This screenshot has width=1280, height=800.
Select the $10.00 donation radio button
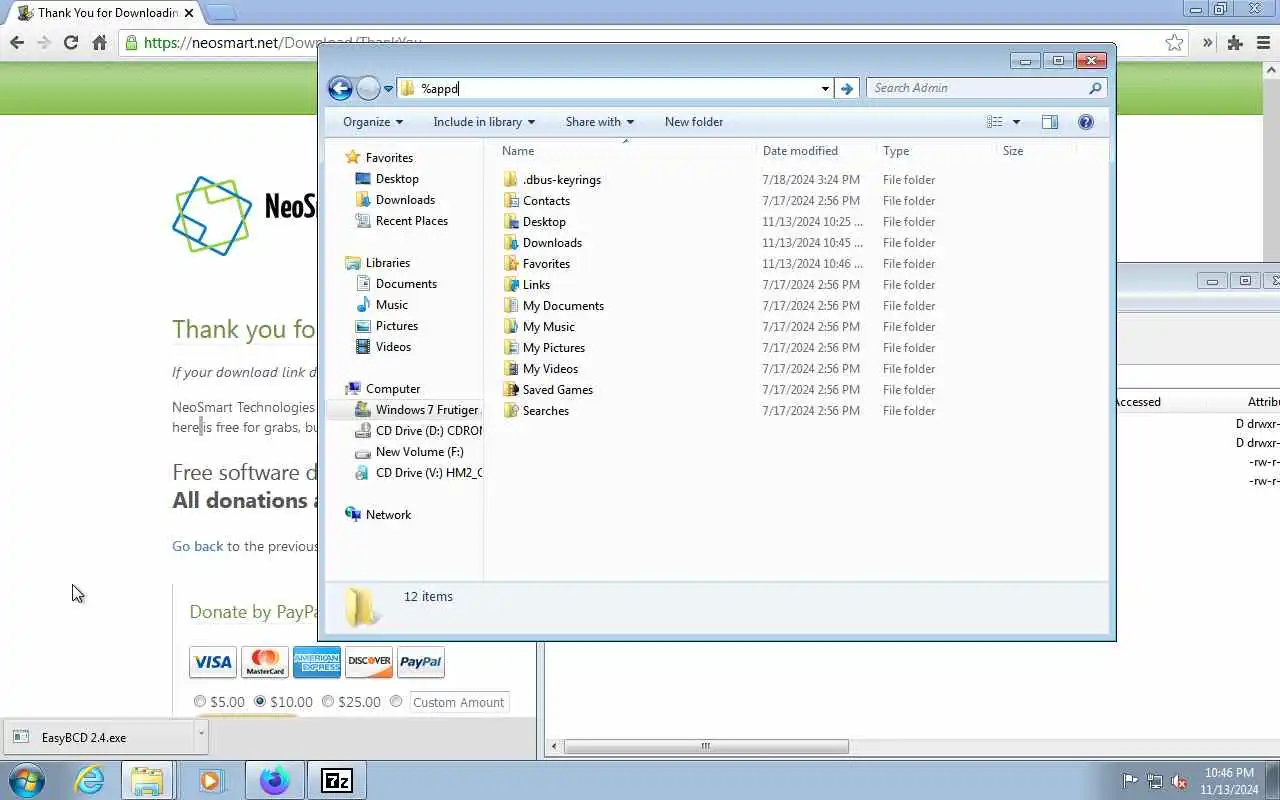(x=260, y=702)
